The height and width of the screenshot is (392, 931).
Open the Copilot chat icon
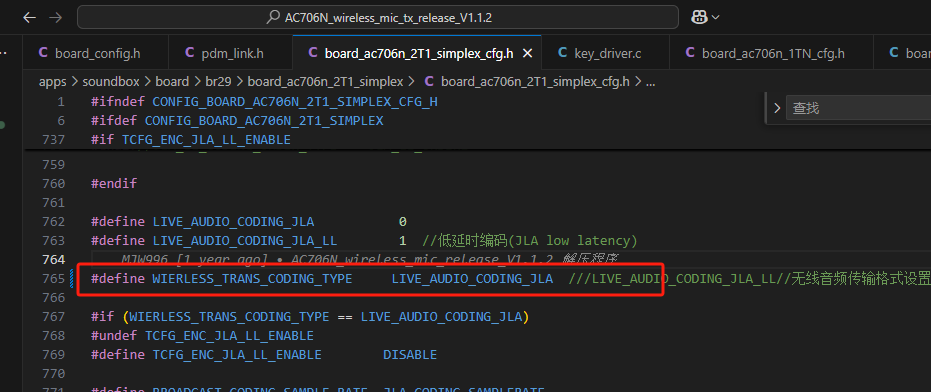(699, 18)
